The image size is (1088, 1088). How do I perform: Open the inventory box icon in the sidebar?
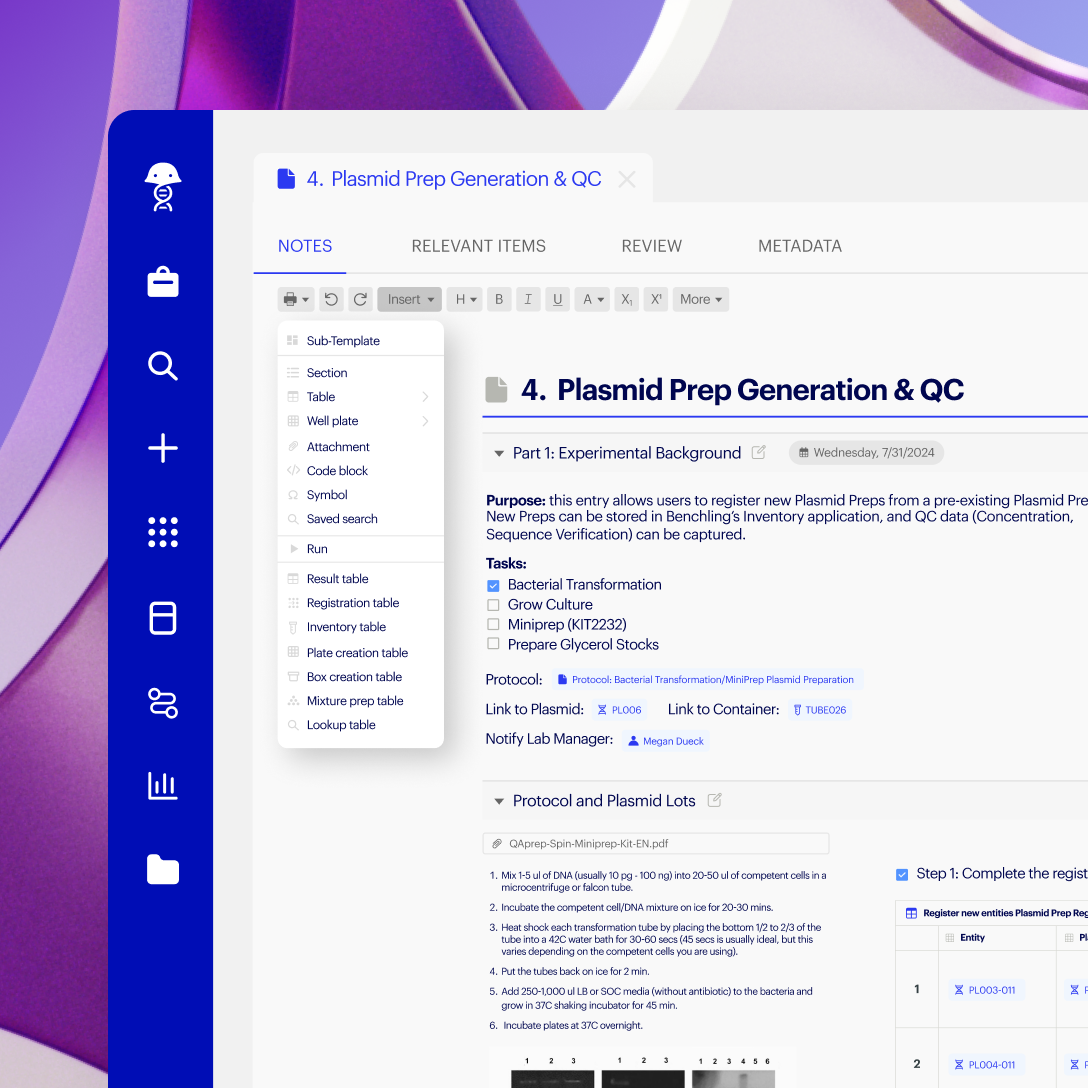[163, 618]
